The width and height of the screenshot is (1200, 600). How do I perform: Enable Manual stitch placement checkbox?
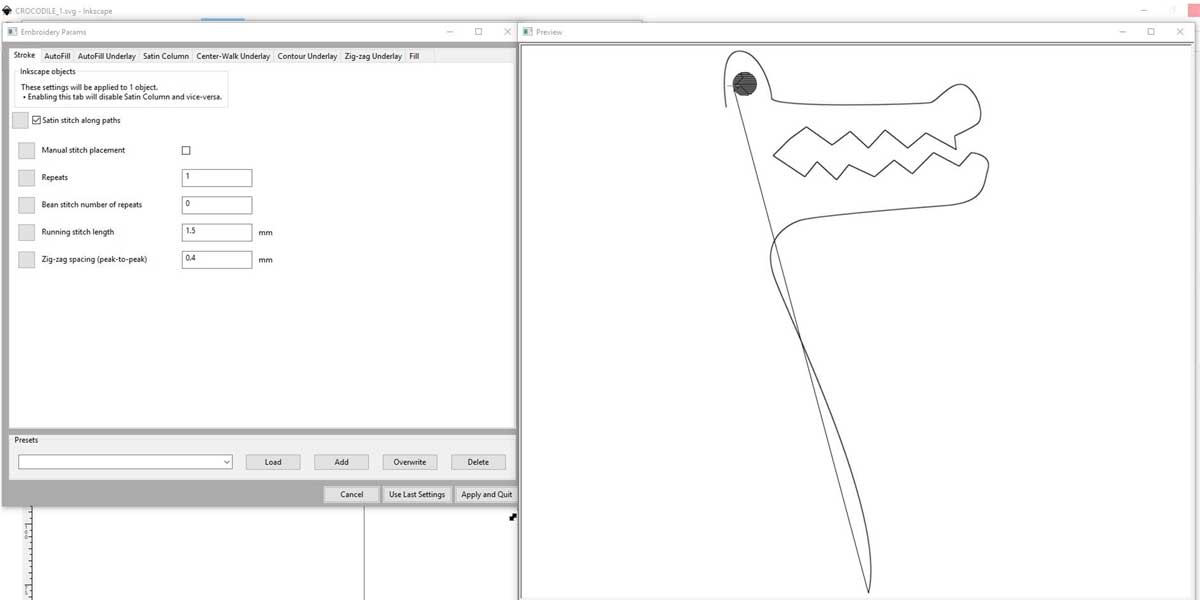pos(186,150)
